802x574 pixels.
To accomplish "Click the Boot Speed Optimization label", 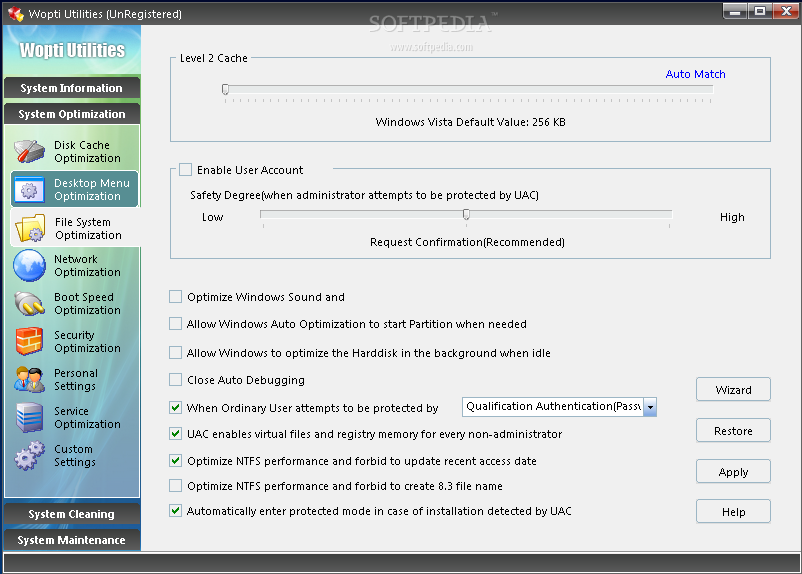I will [x=87, y=303].
